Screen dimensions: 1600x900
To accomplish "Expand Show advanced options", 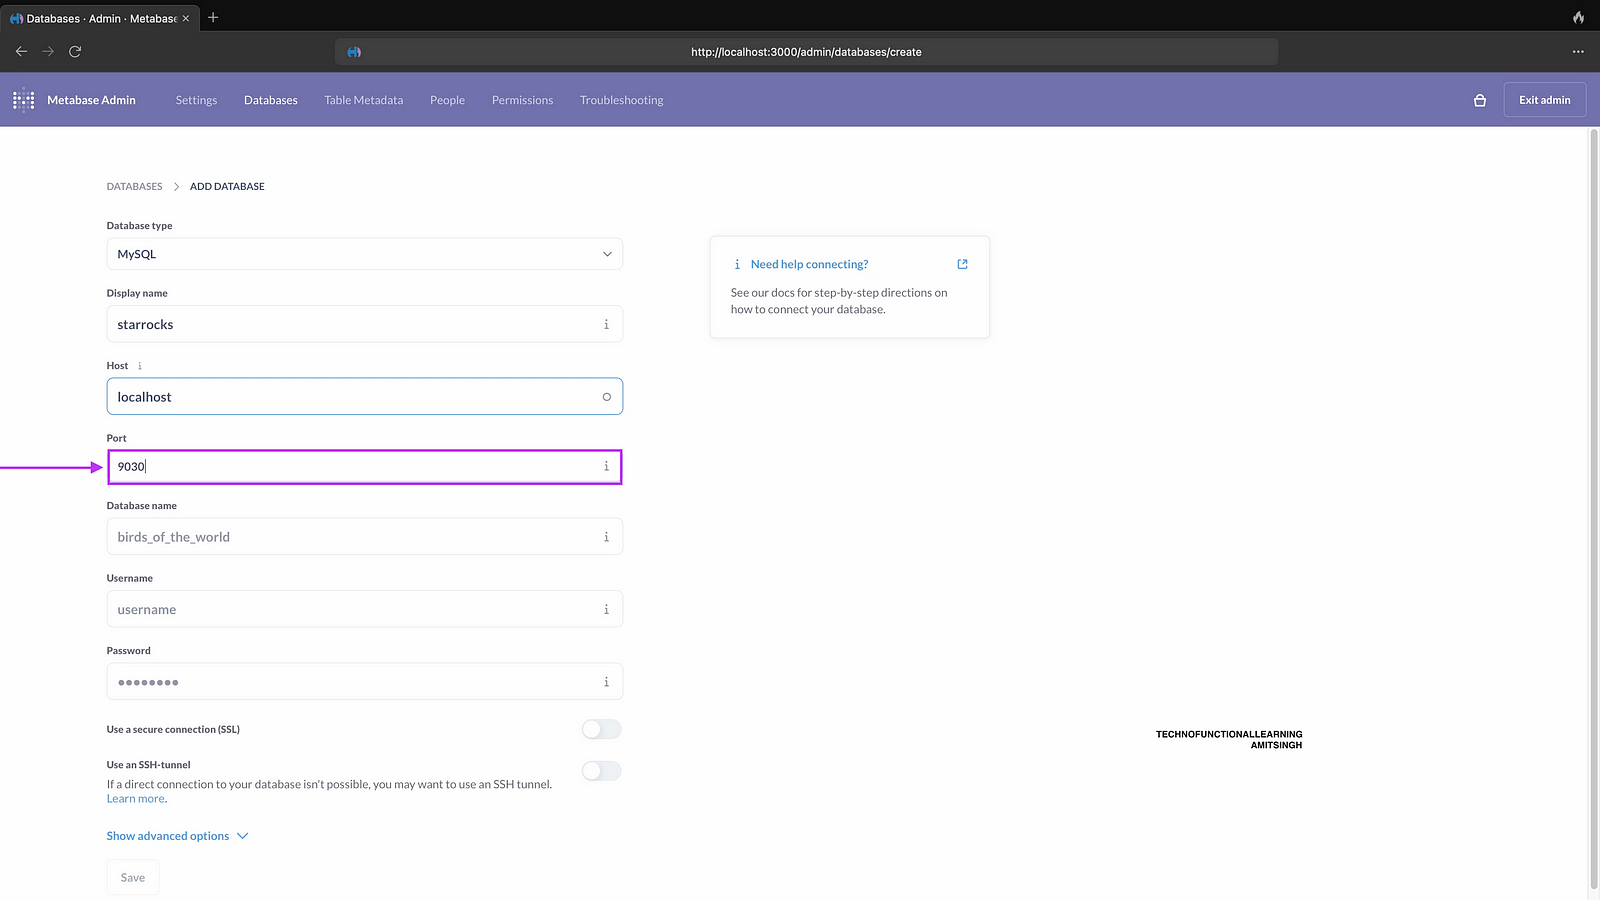I will 177,836.
